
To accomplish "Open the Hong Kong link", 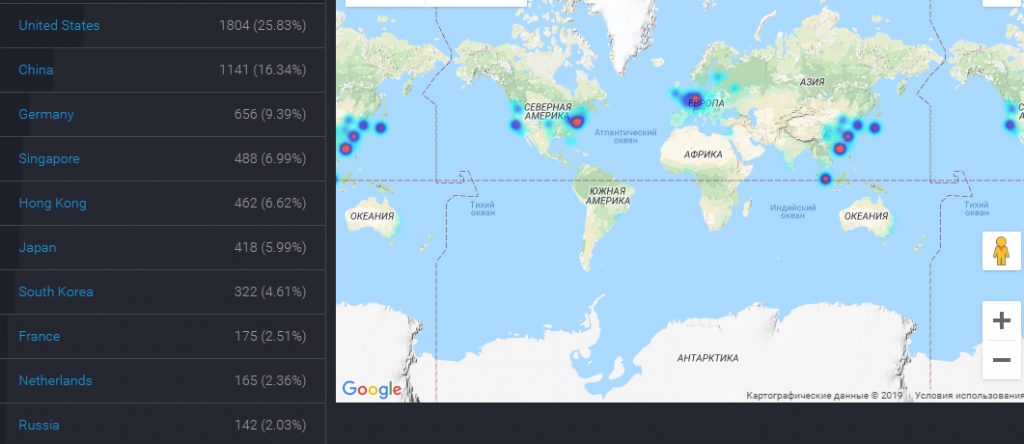I will (52, 203).
